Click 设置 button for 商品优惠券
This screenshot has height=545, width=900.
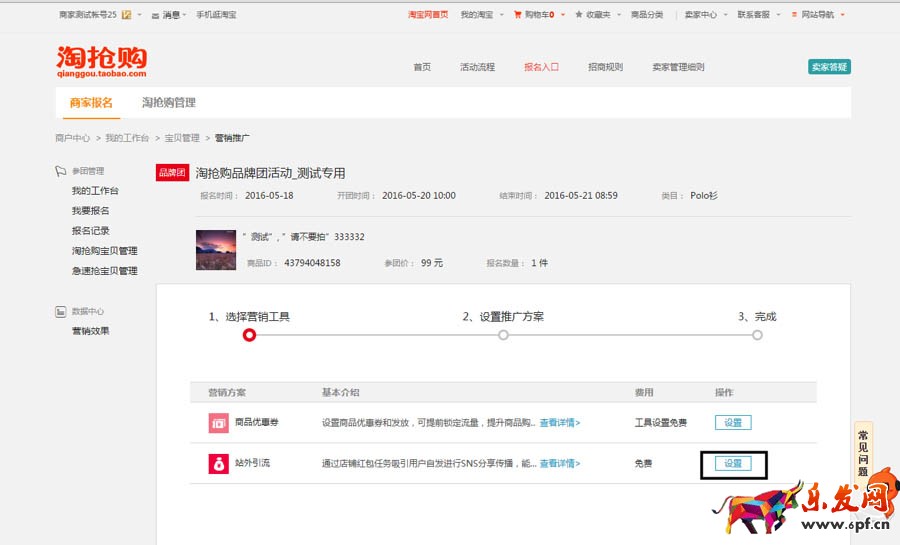tap(733, 423)
